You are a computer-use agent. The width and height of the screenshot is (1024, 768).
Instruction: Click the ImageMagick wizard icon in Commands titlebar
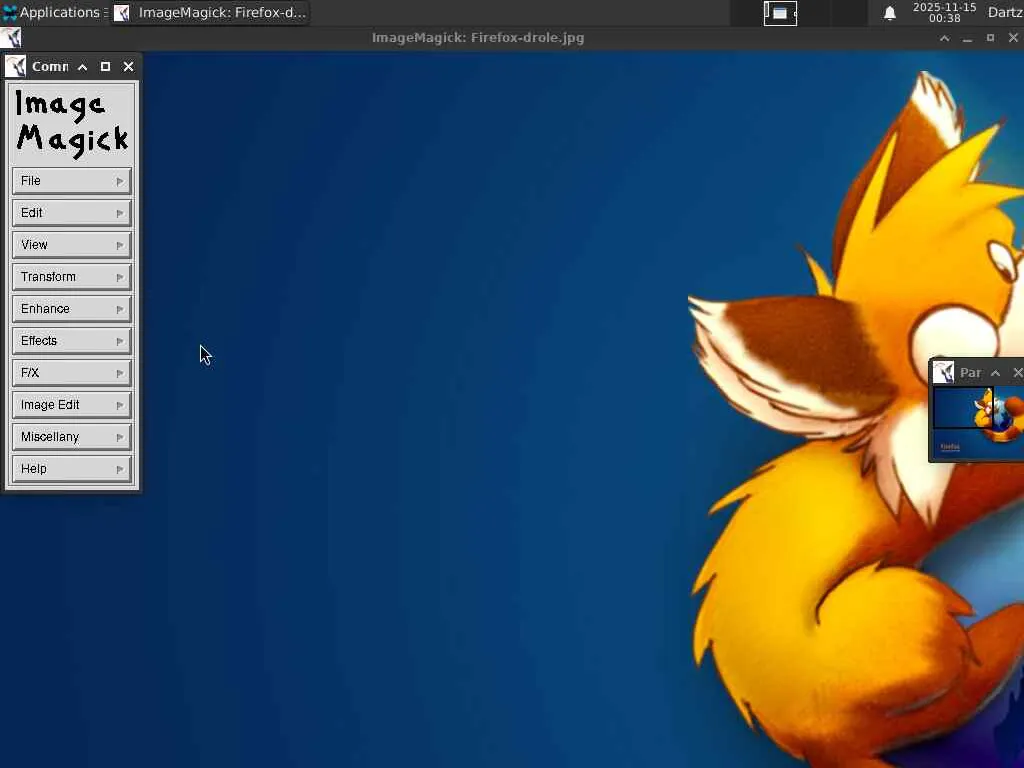[16, 67]
